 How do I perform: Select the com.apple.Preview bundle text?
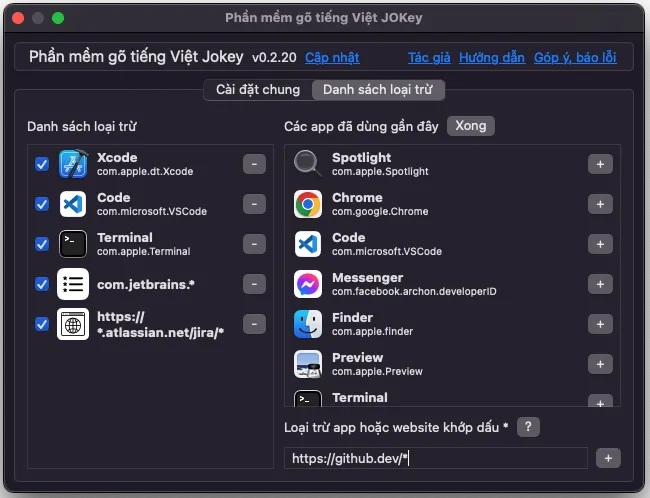point(377,372)
